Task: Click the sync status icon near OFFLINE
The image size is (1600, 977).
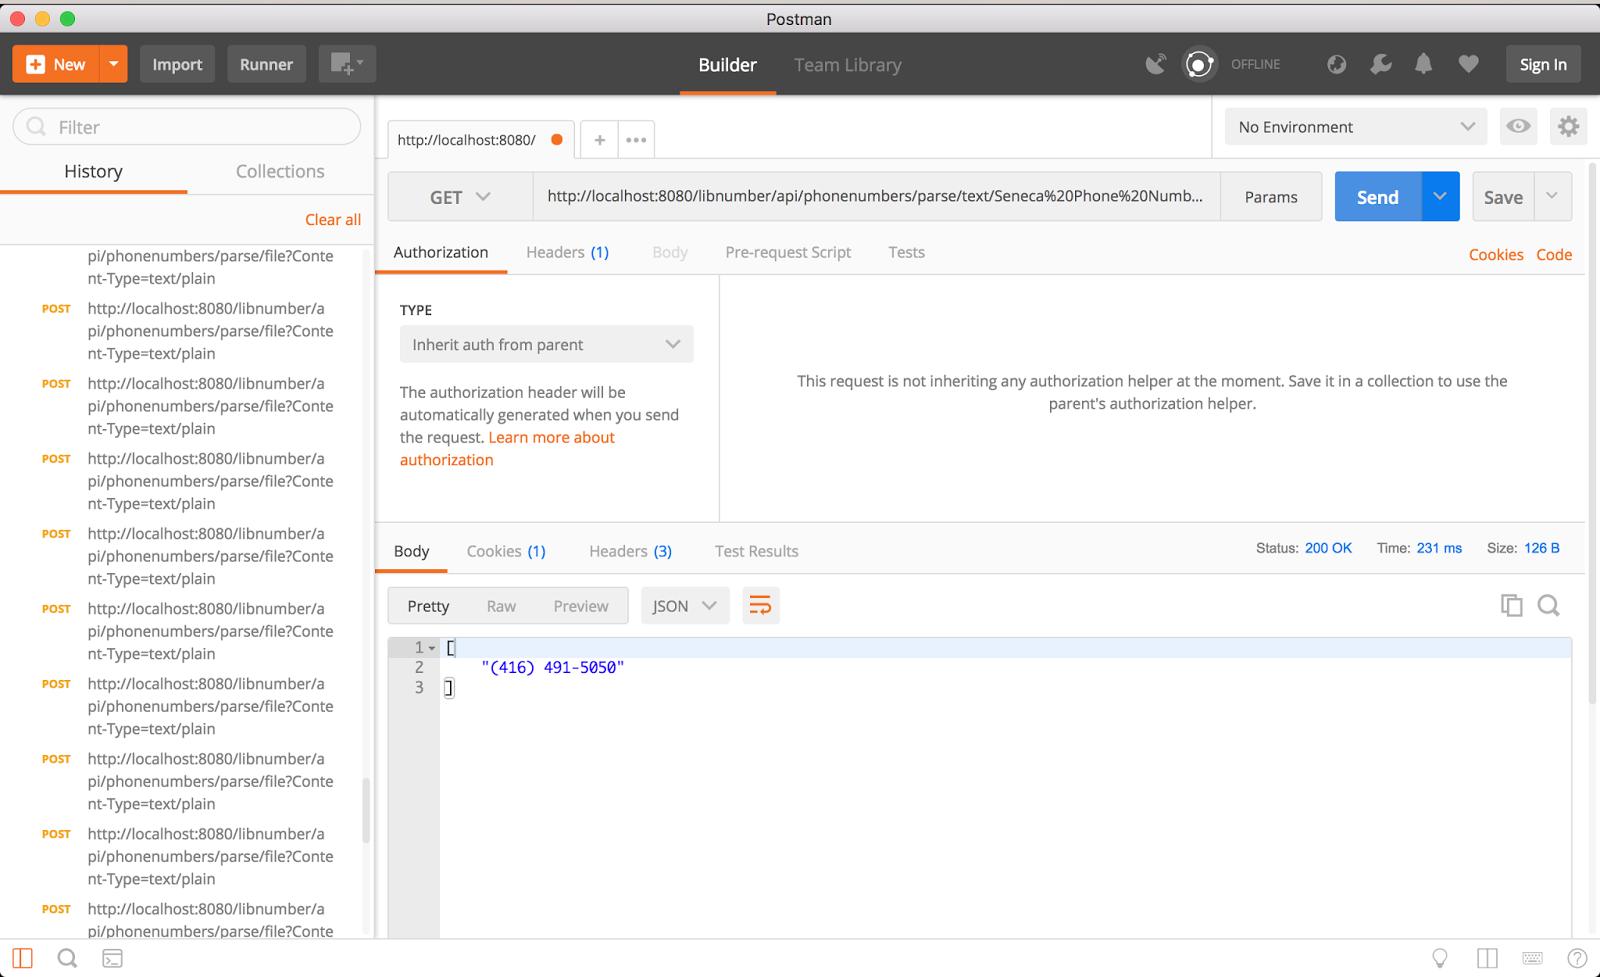Action: 1199,63
